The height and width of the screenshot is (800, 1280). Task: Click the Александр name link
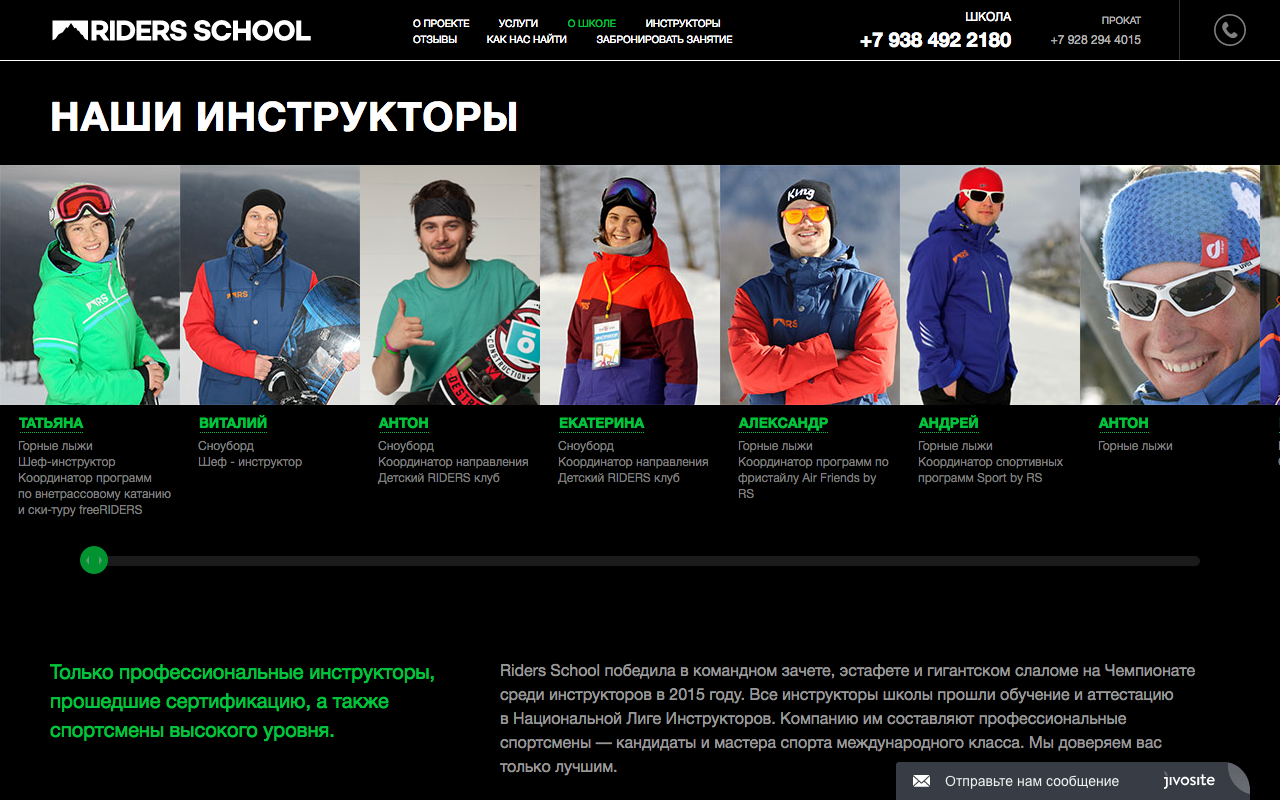click(x=783, y=423)
